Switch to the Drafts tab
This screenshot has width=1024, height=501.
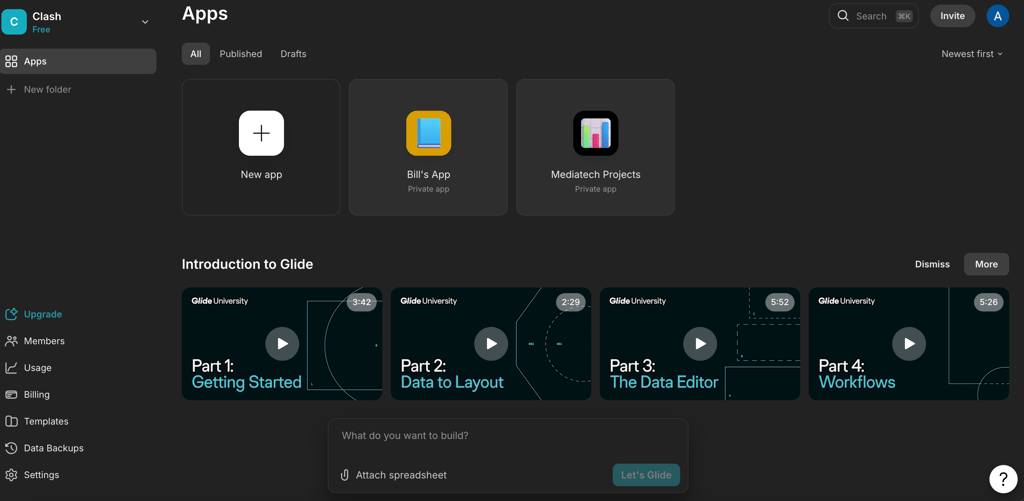293,54
